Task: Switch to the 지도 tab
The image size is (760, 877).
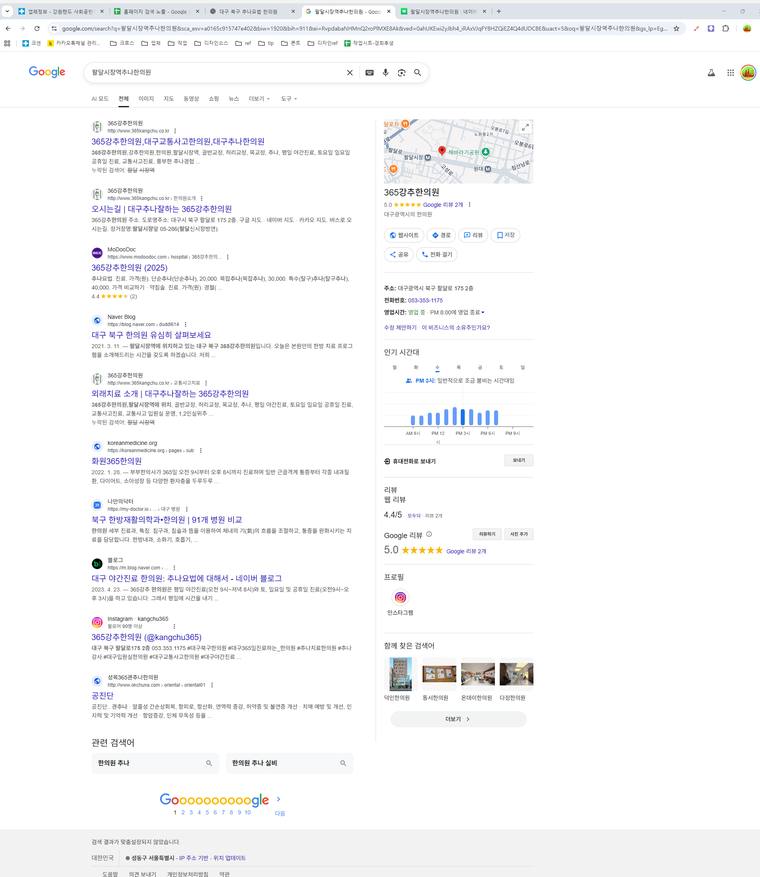Action: [x=168, y=99]
